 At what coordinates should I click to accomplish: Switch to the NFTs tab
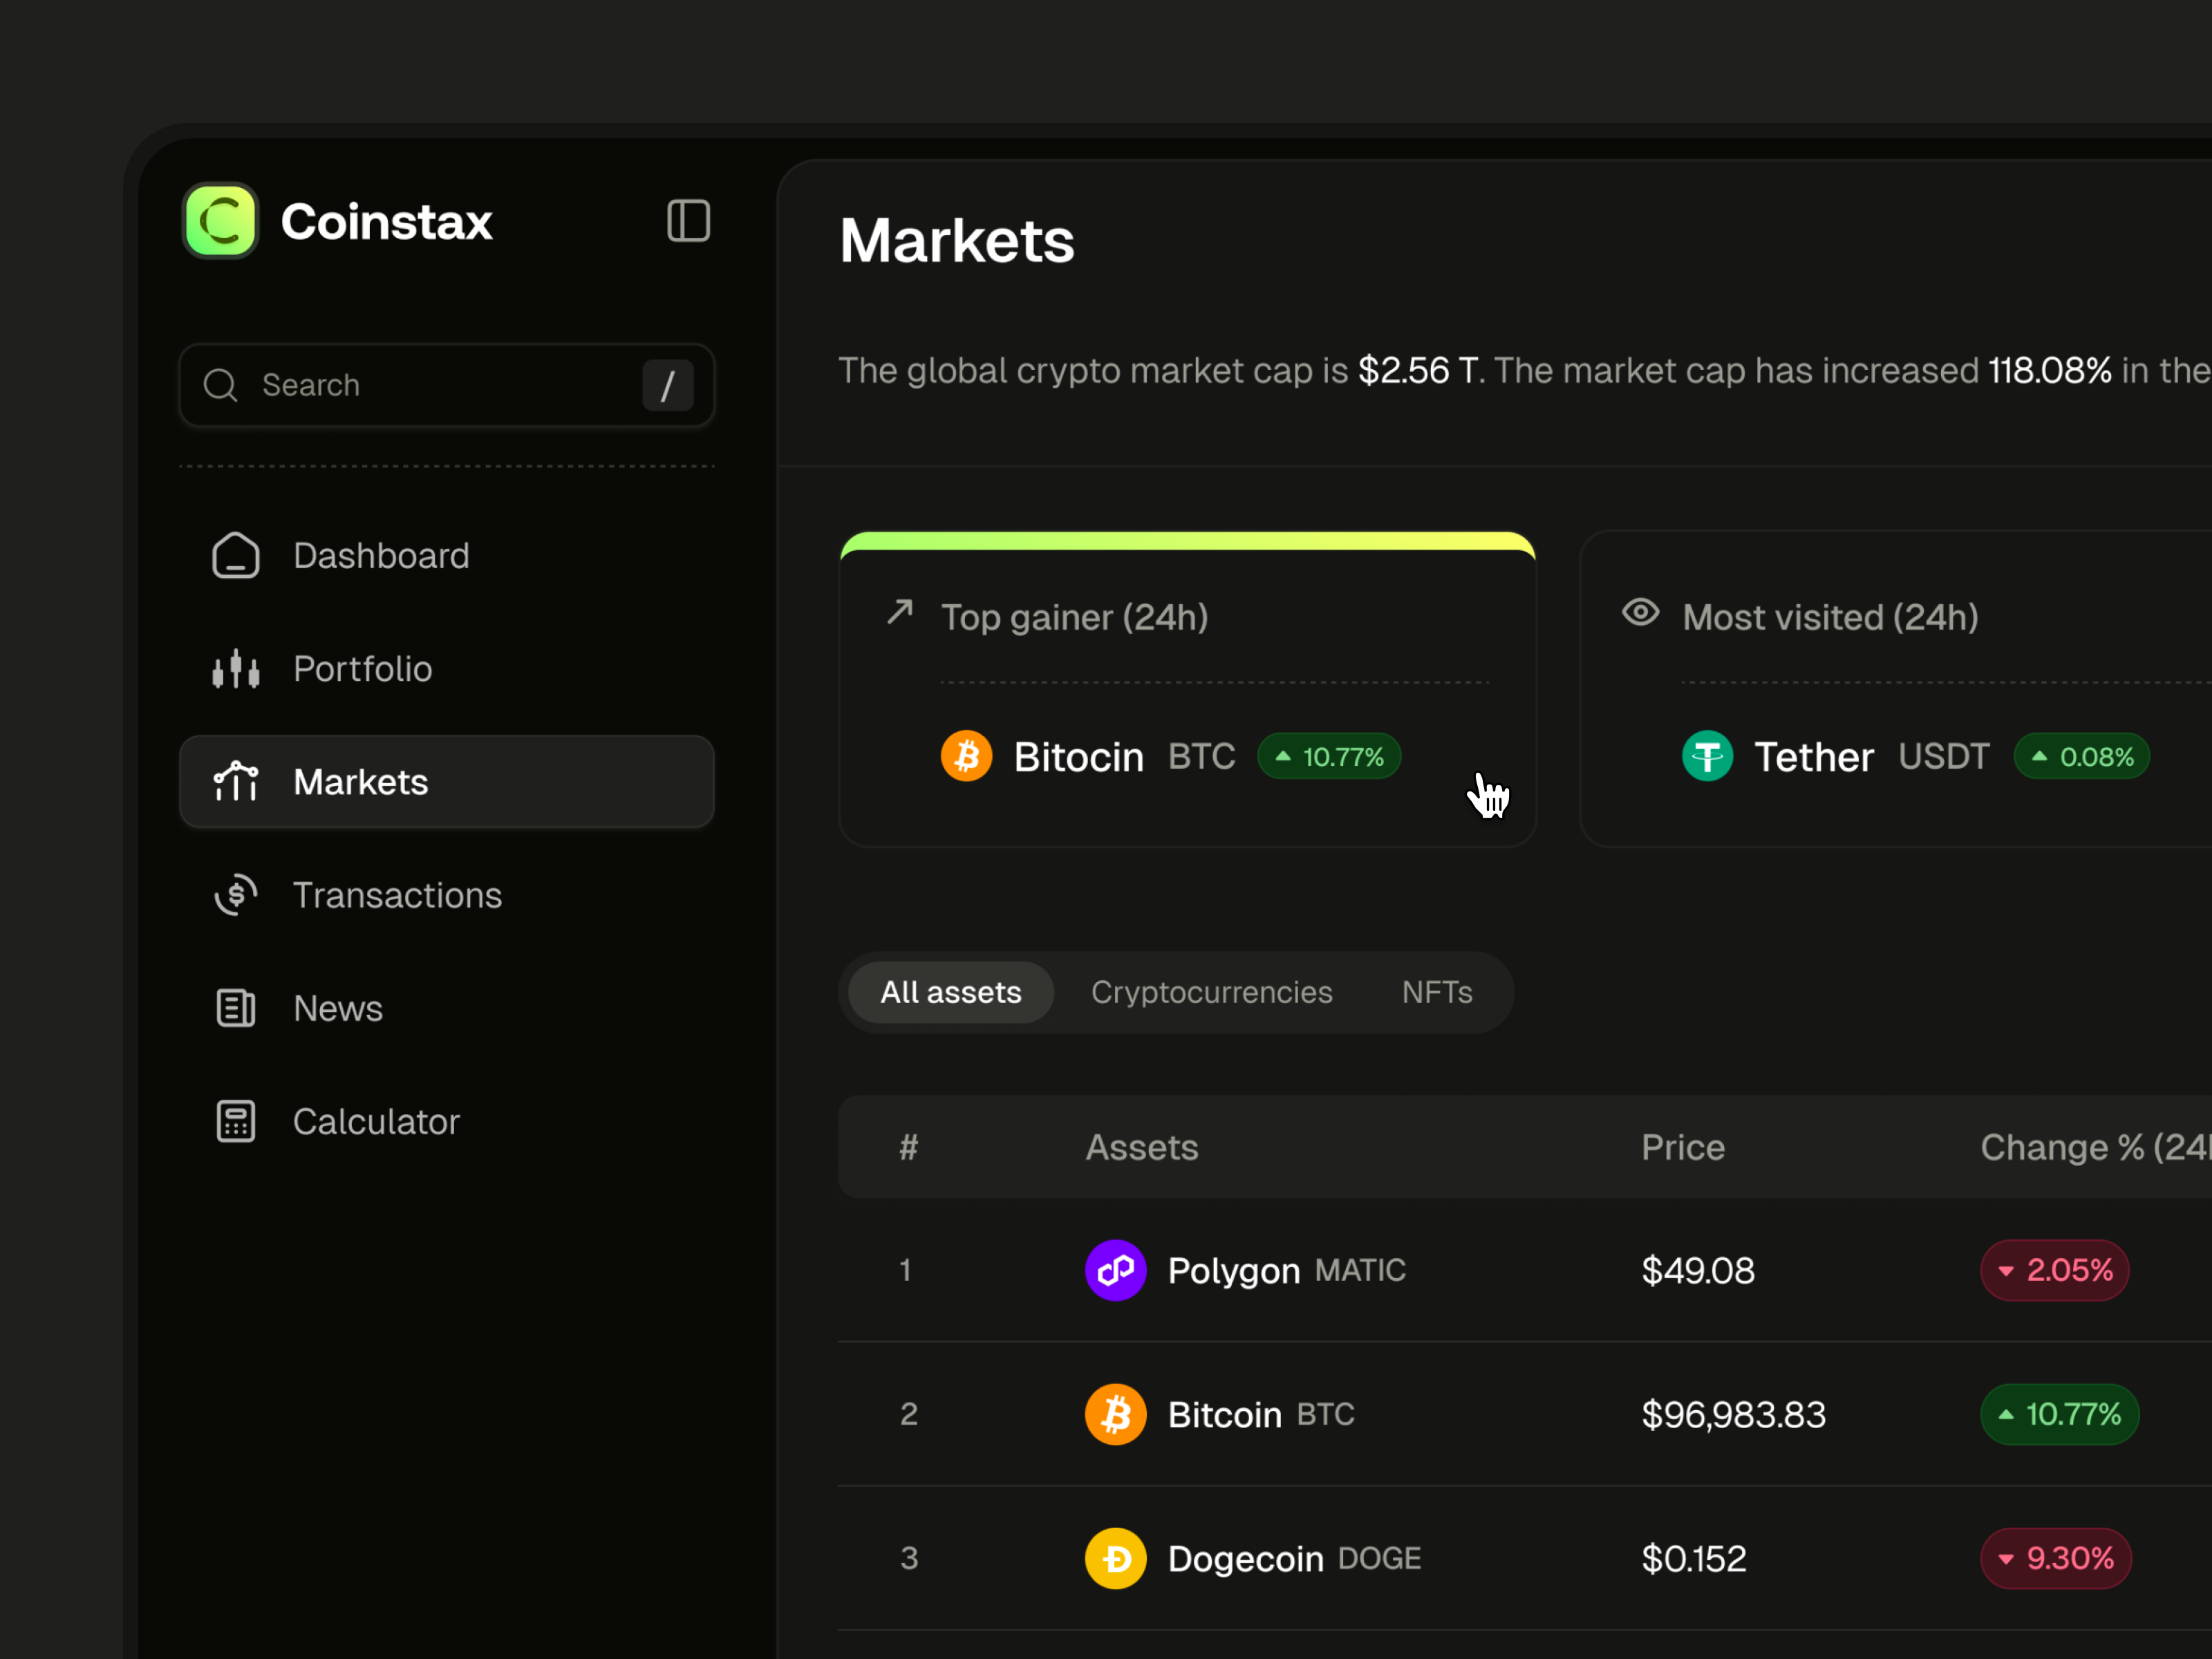pos(1437,991)
